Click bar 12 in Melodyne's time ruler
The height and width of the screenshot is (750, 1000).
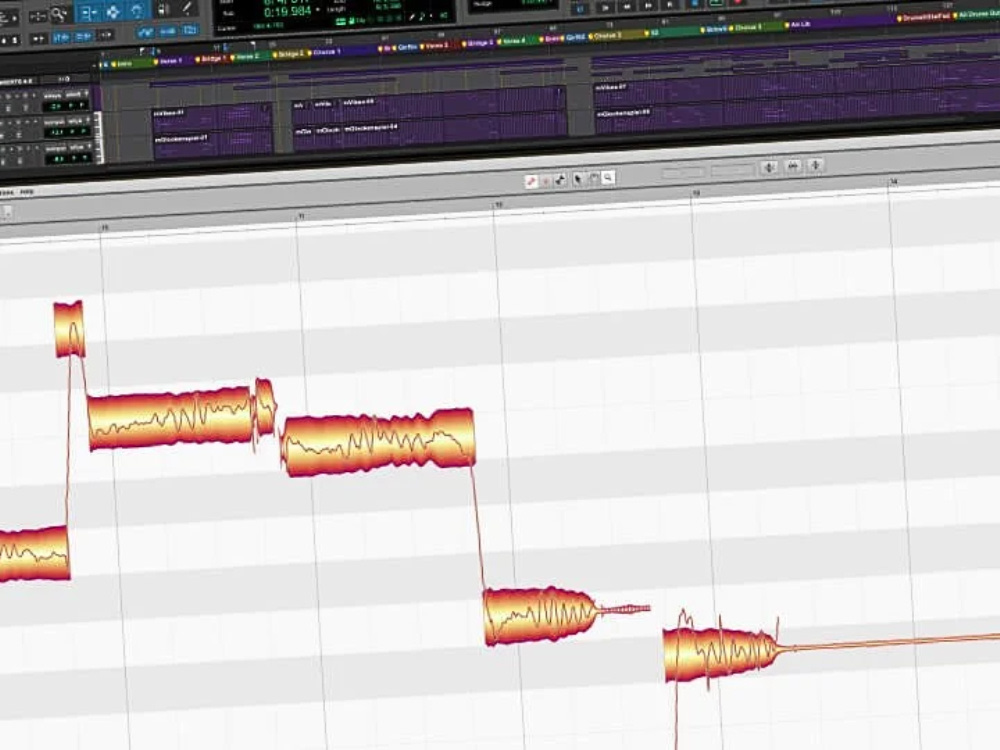point(499,205)
